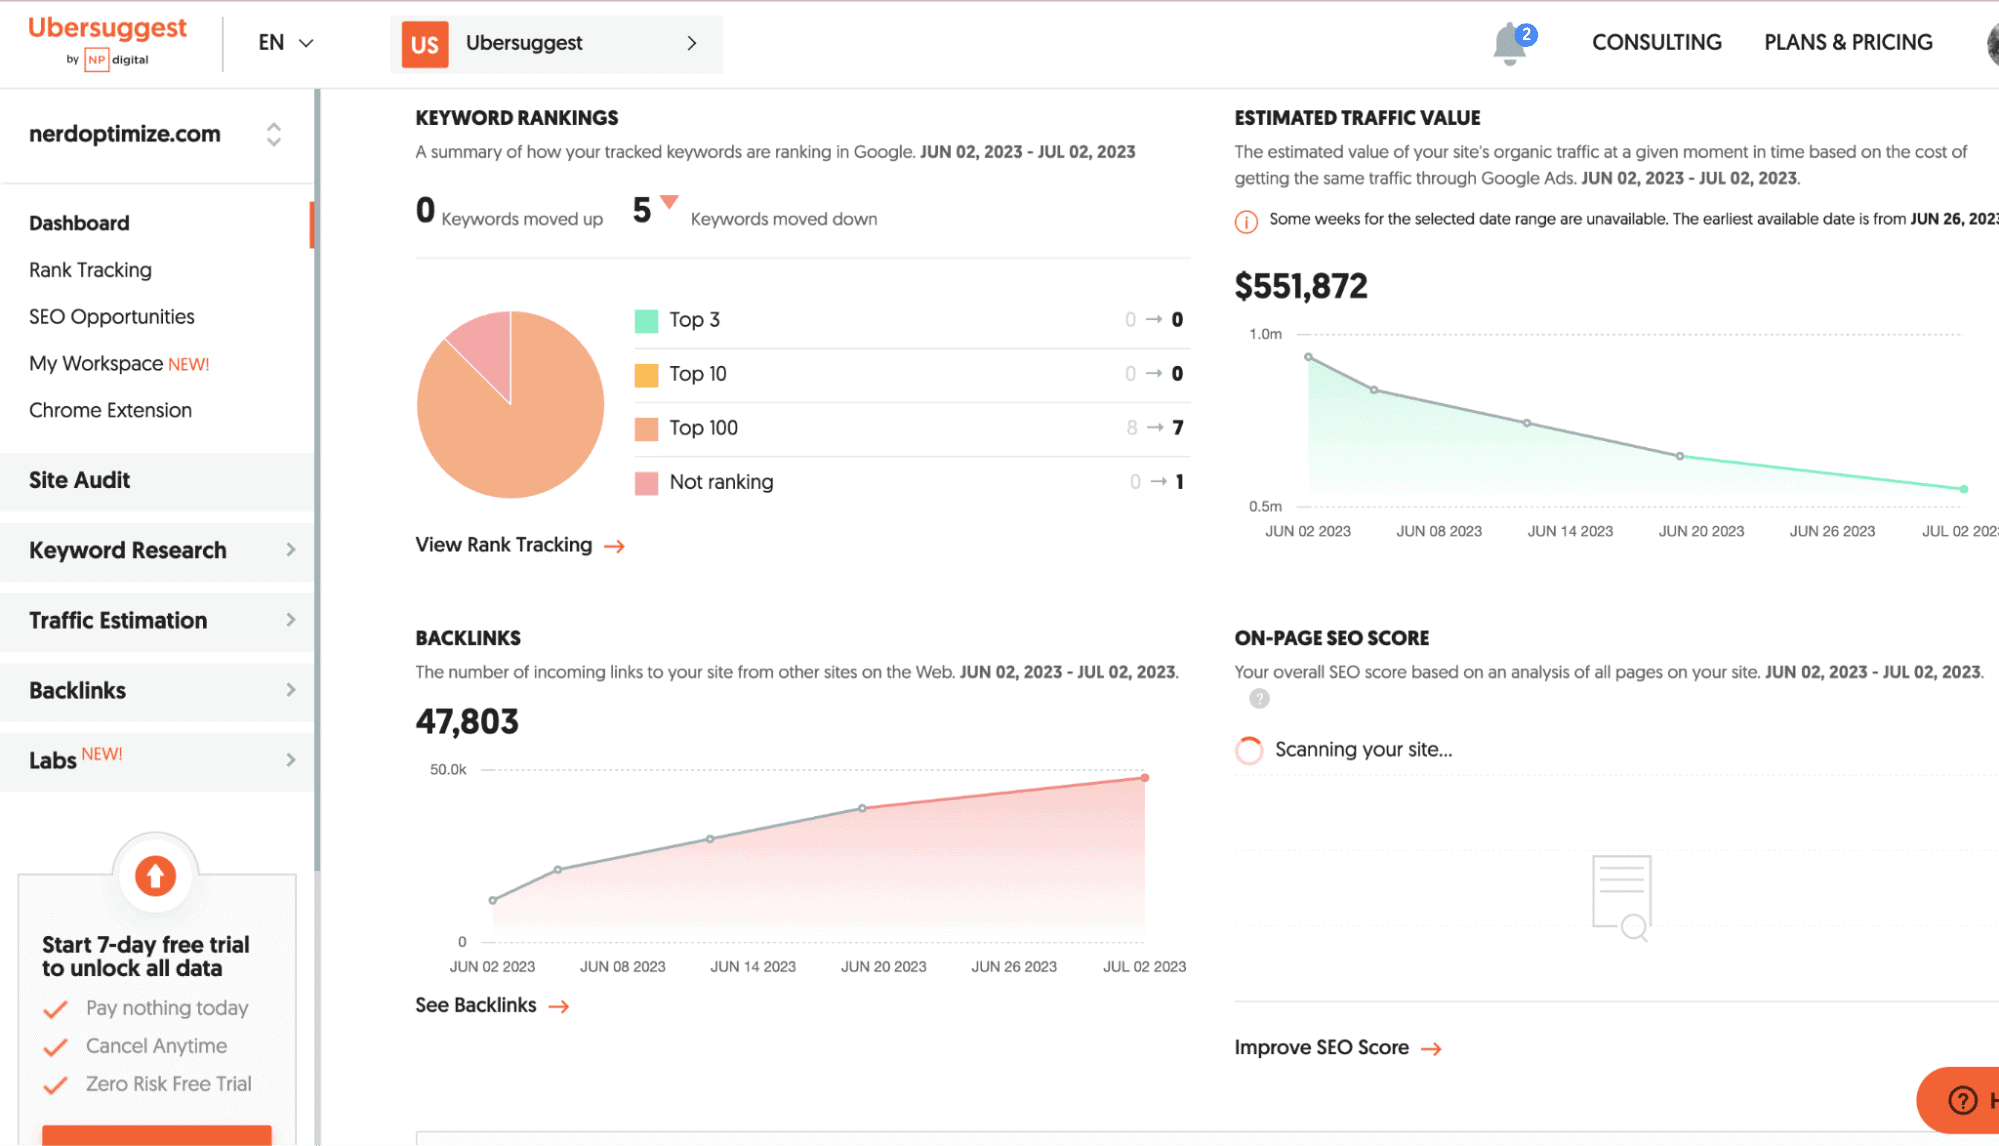Screen dimensions: 1999x1146
Task: Click the View Rank Tracking link
Action: [x=505, y=545]
